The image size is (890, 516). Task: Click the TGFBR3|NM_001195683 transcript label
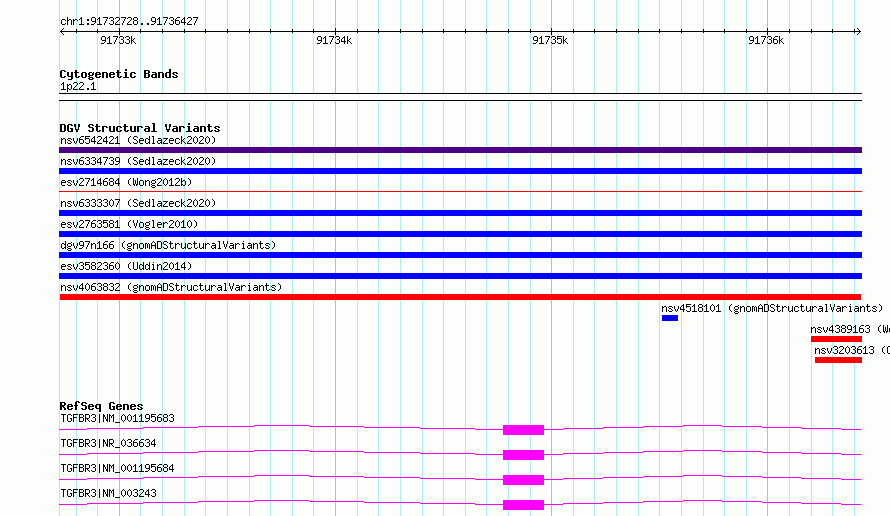pyautogui.click(x=117, y=418)
